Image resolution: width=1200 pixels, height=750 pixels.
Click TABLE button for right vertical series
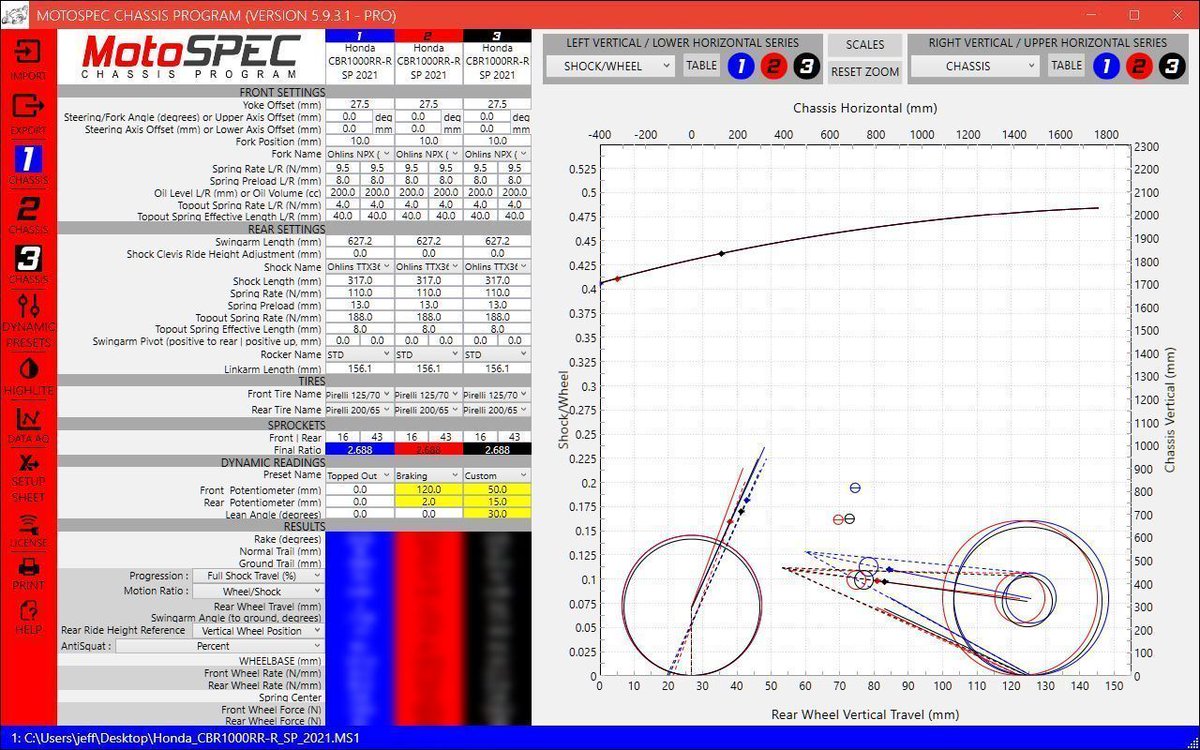1066,66
